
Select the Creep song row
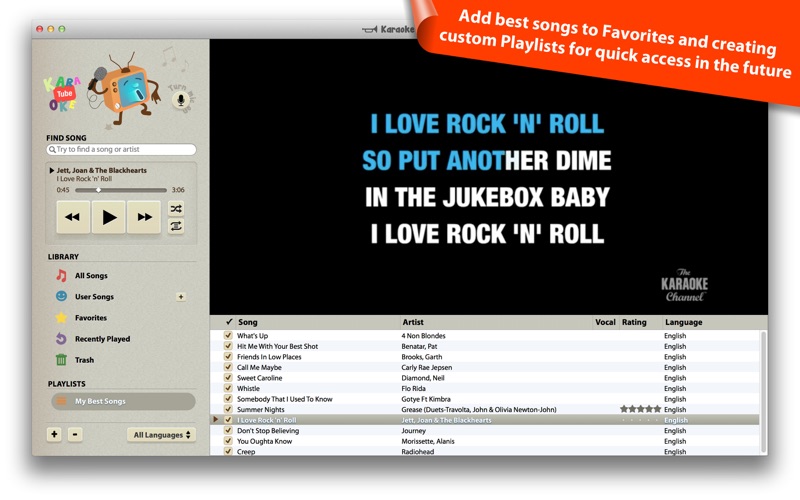pos(484,451)
